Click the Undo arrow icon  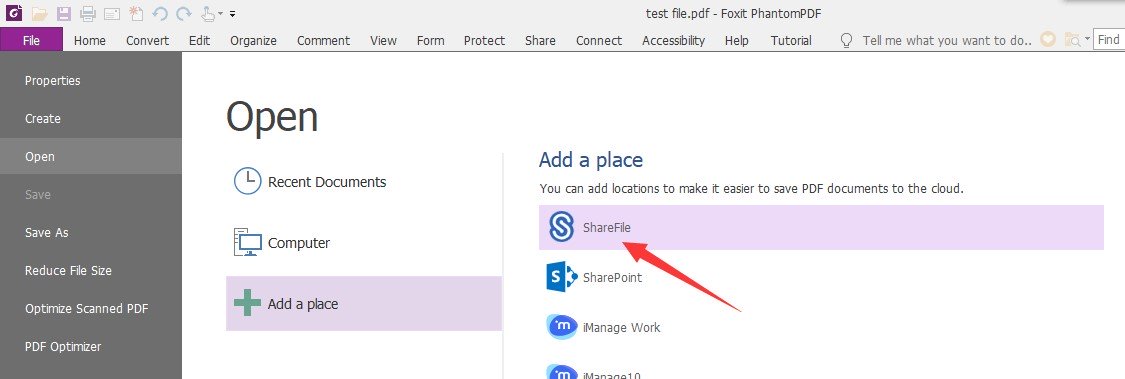(x=159, y=13)
